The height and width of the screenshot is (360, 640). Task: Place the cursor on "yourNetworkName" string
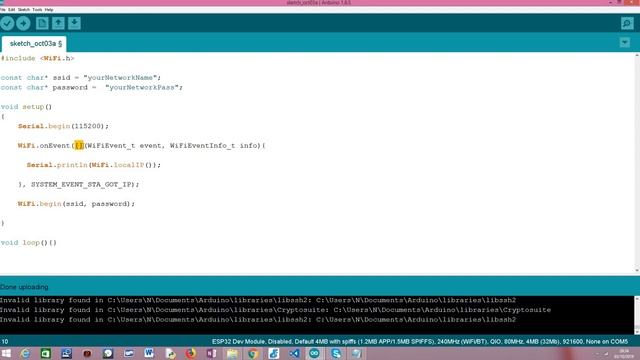pyautogui.click(x=120, y=78)
